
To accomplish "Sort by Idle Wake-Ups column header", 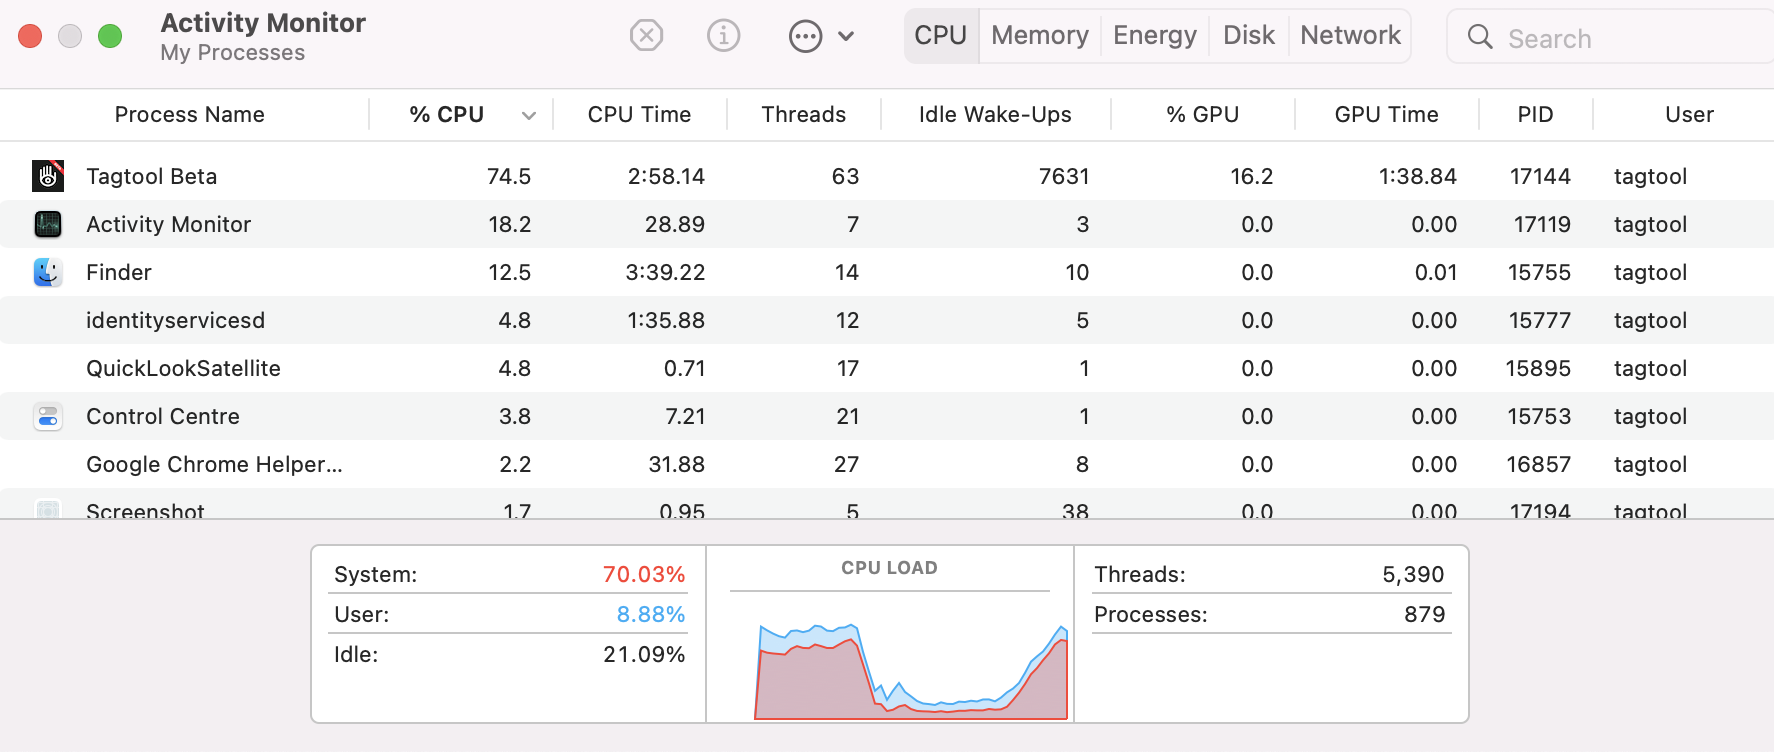I will [994, 115].
